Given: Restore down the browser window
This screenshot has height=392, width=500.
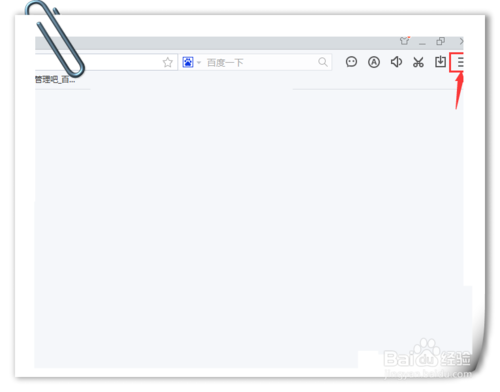Looking at the screenshot, I should [440, 41].
